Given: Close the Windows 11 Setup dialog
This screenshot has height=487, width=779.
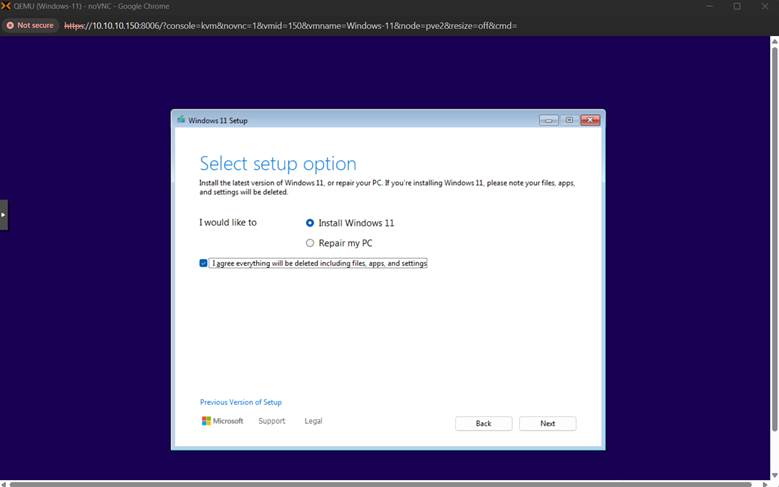Looking at the screenshot, I should pyautogui.click(x=590, y=120).
